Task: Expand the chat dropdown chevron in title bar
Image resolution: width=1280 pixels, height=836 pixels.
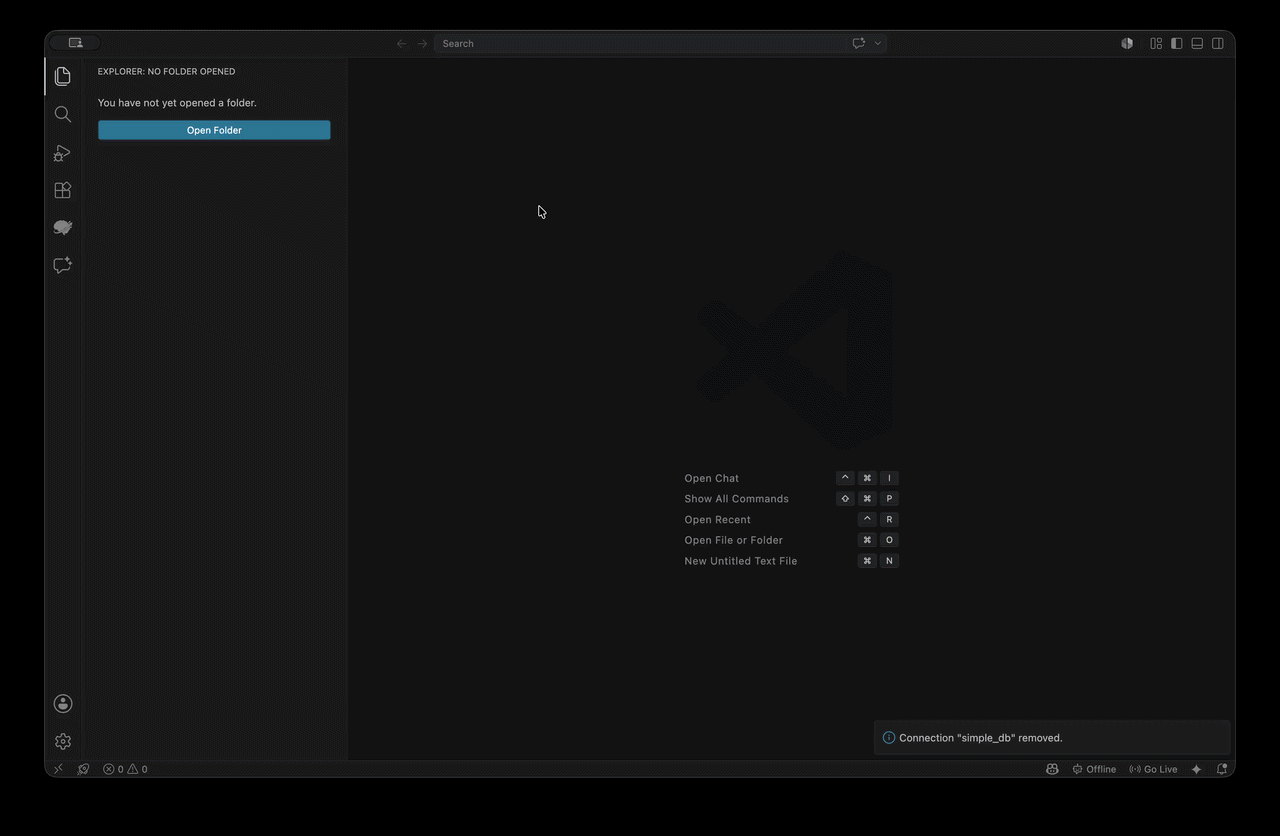Action: pos(878,43)
